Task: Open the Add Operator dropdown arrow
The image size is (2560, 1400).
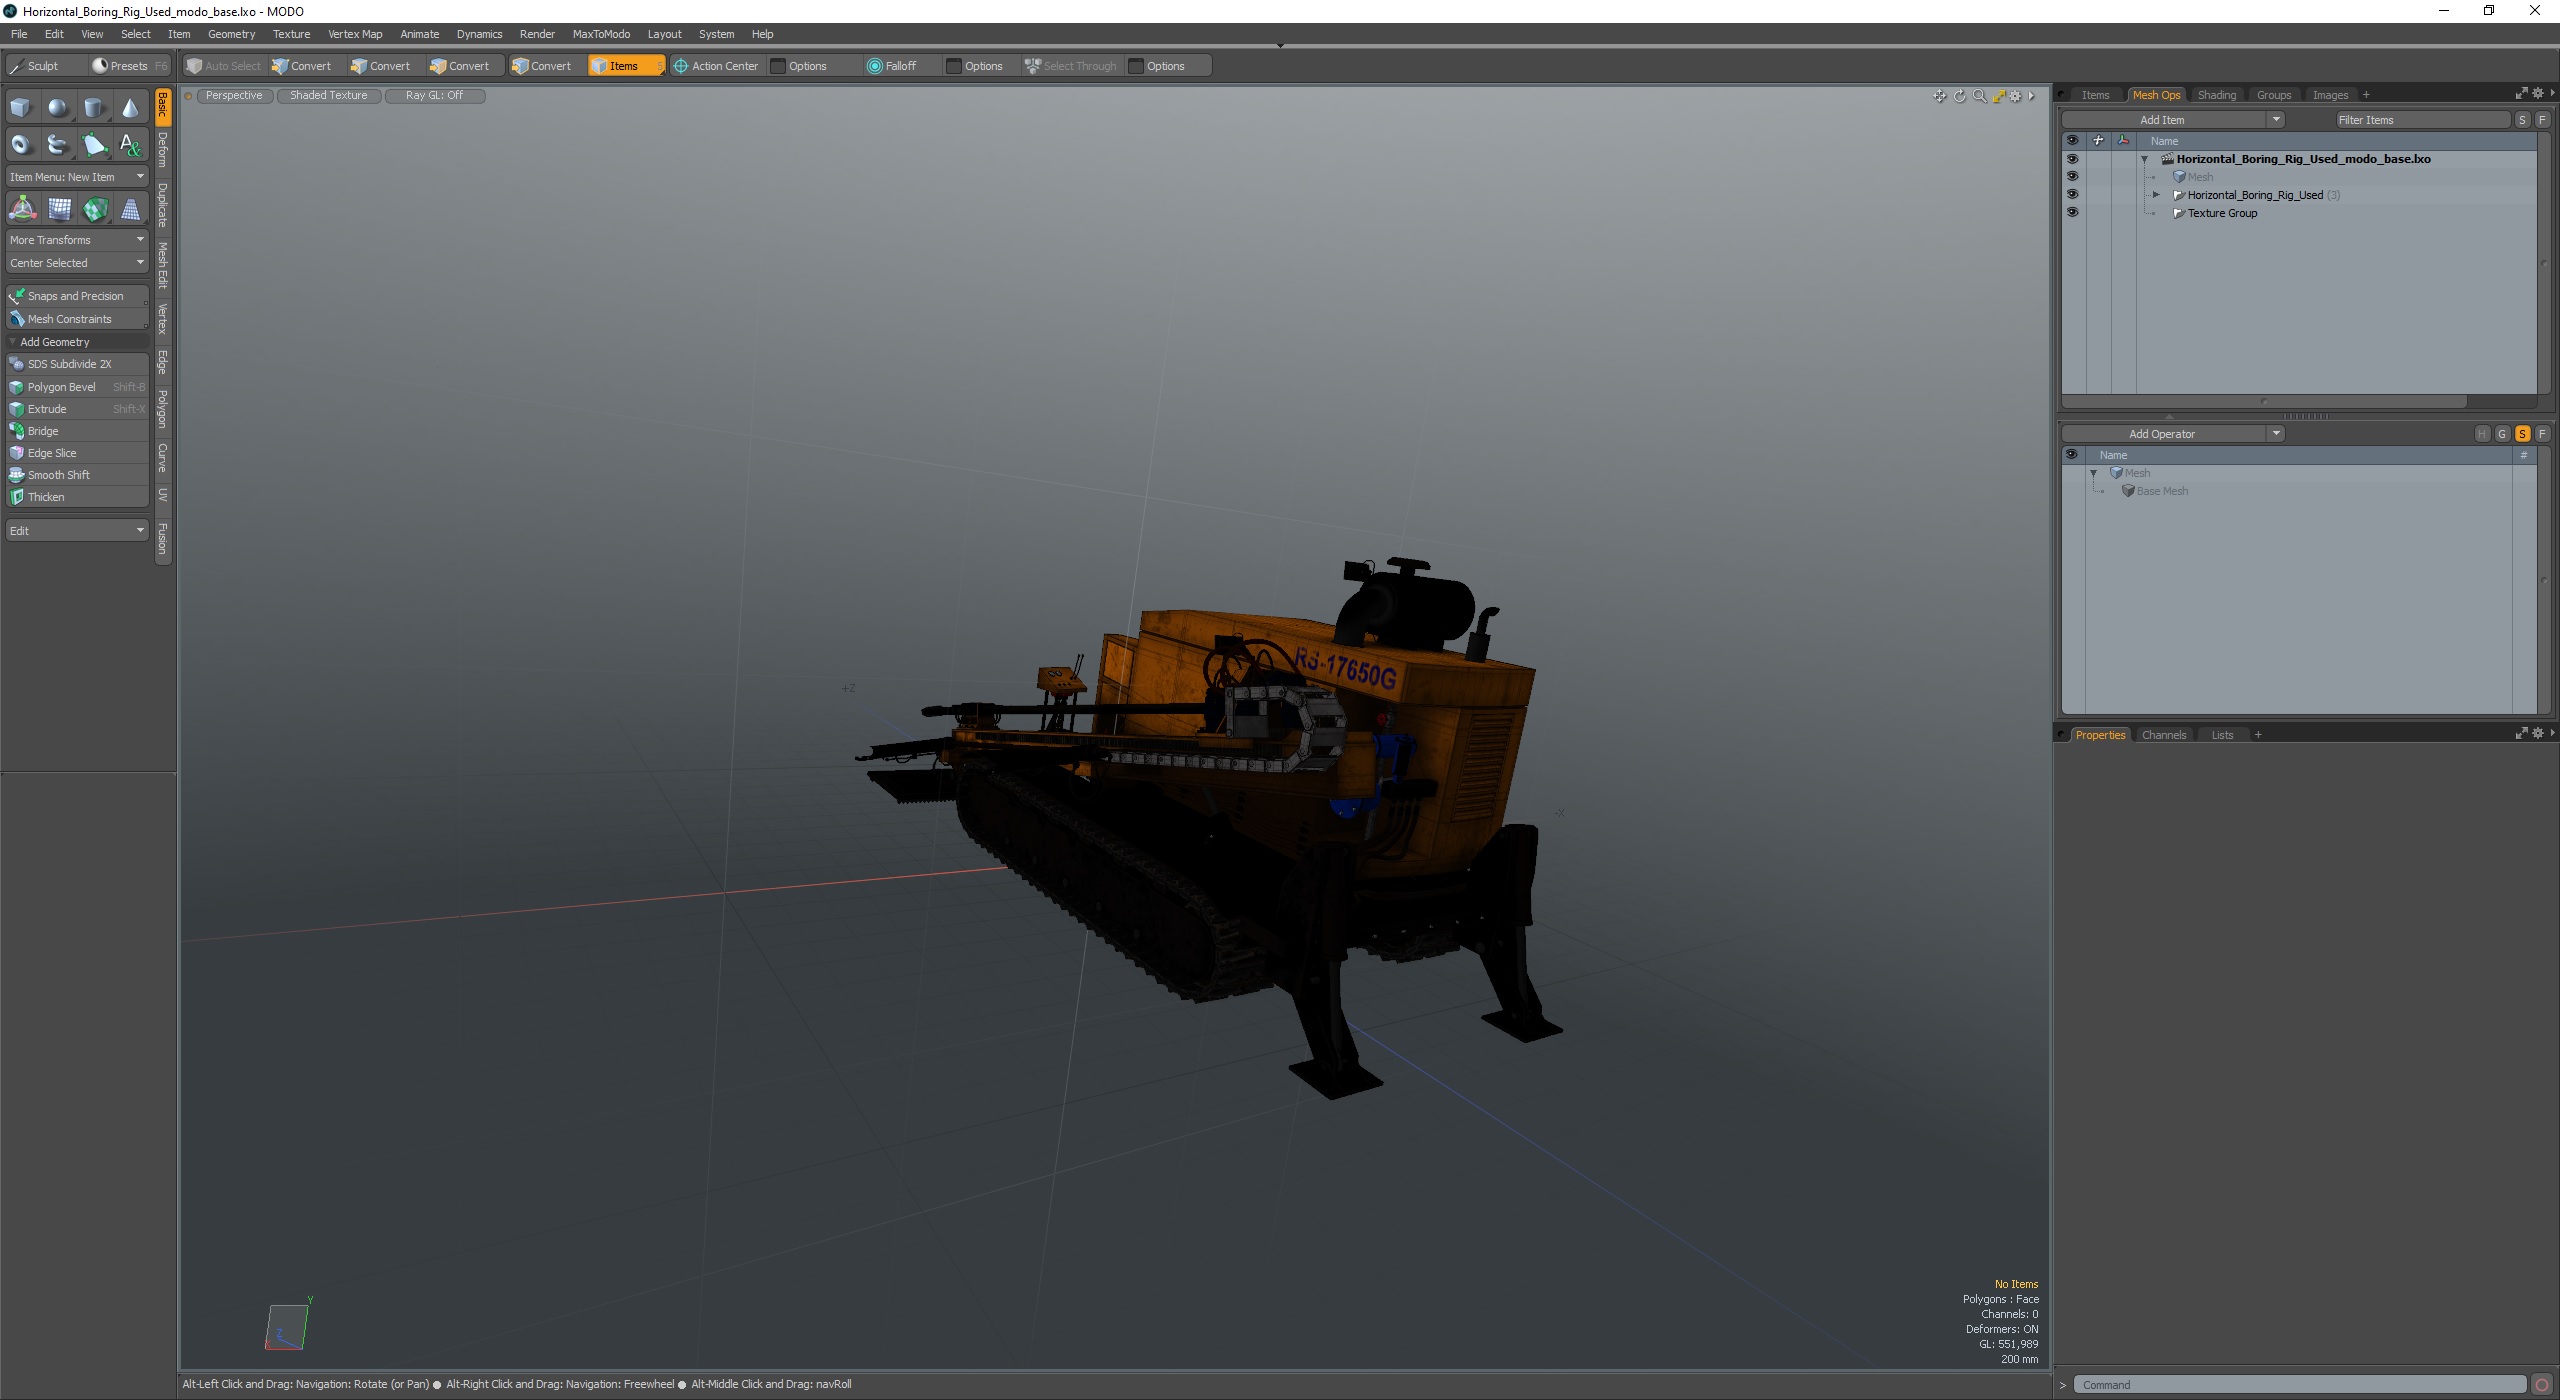Action: pos(2276,434)
